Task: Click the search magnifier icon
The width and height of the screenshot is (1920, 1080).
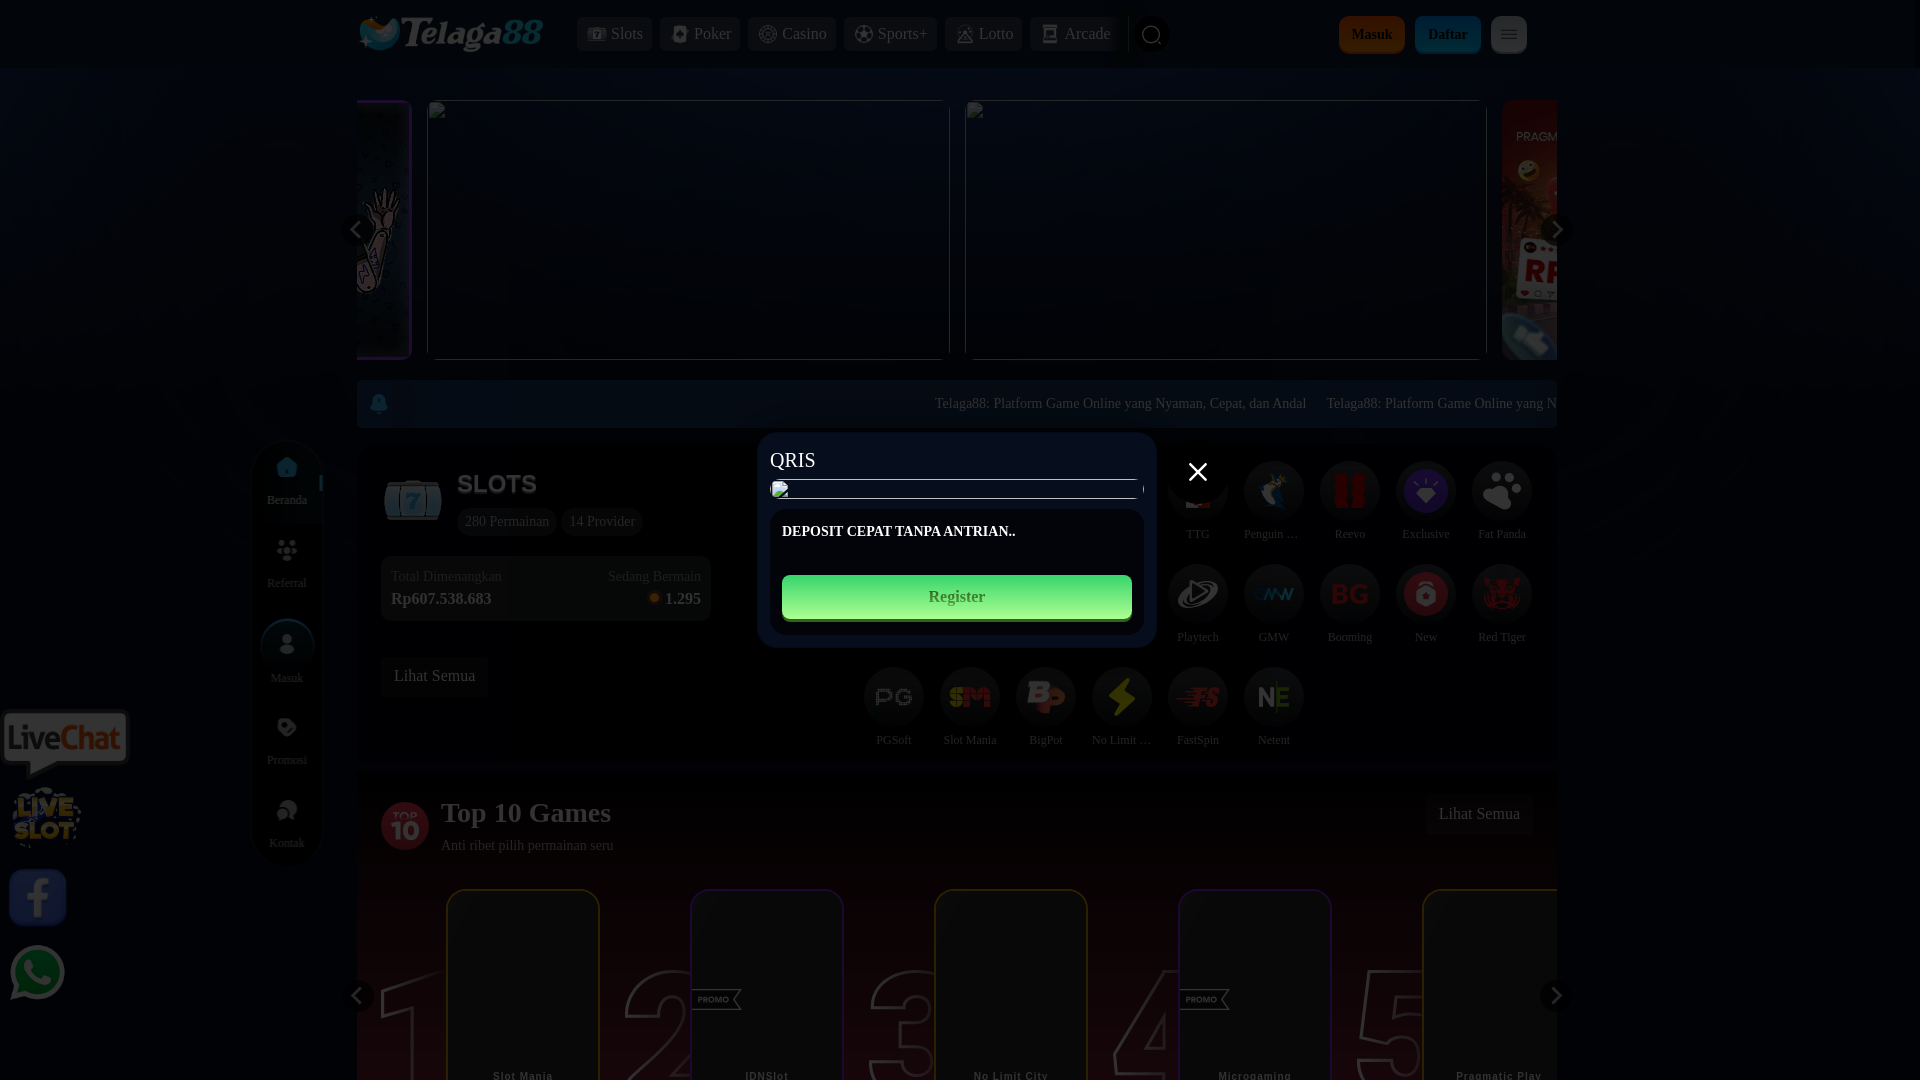Action: [x=1151, y=35]
